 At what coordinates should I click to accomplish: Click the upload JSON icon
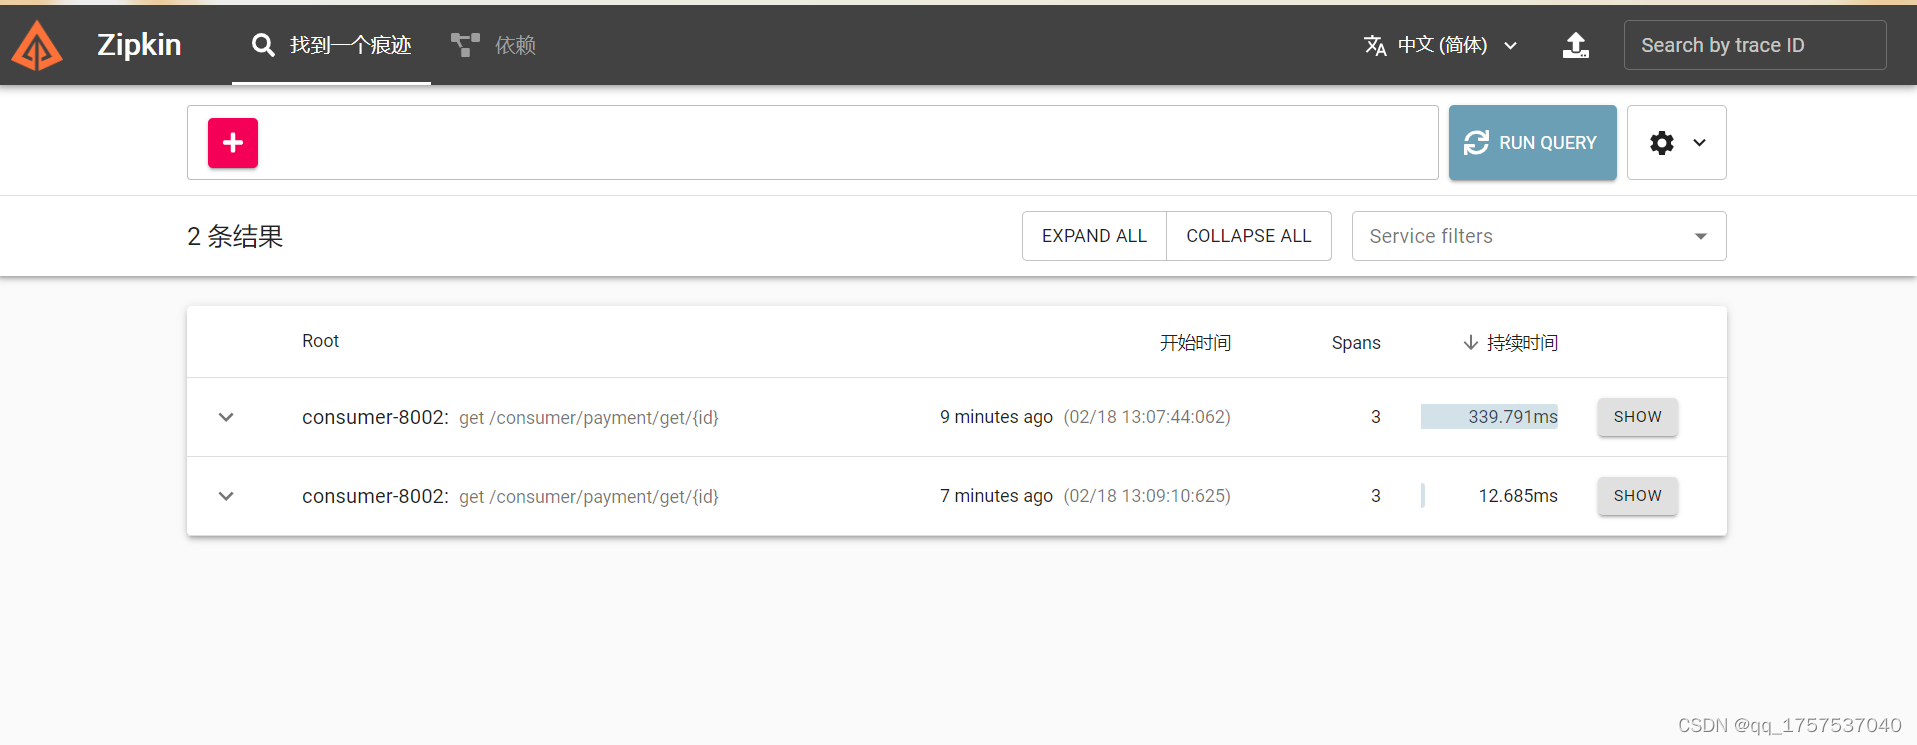pos(1576,45)
